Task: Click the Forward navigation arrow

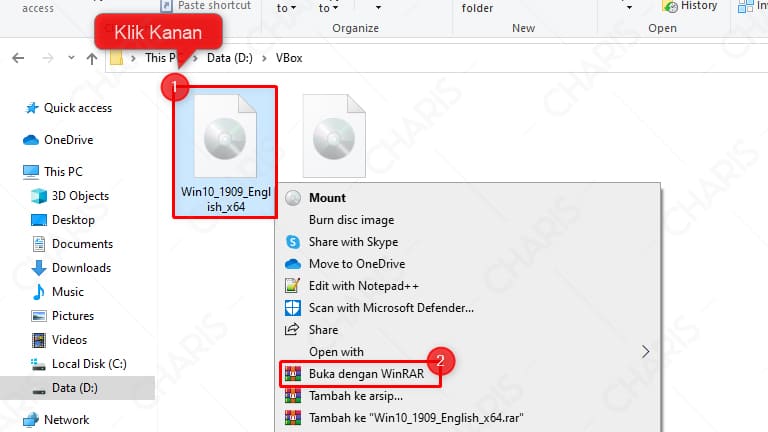Action: click(x=48, y=58)
